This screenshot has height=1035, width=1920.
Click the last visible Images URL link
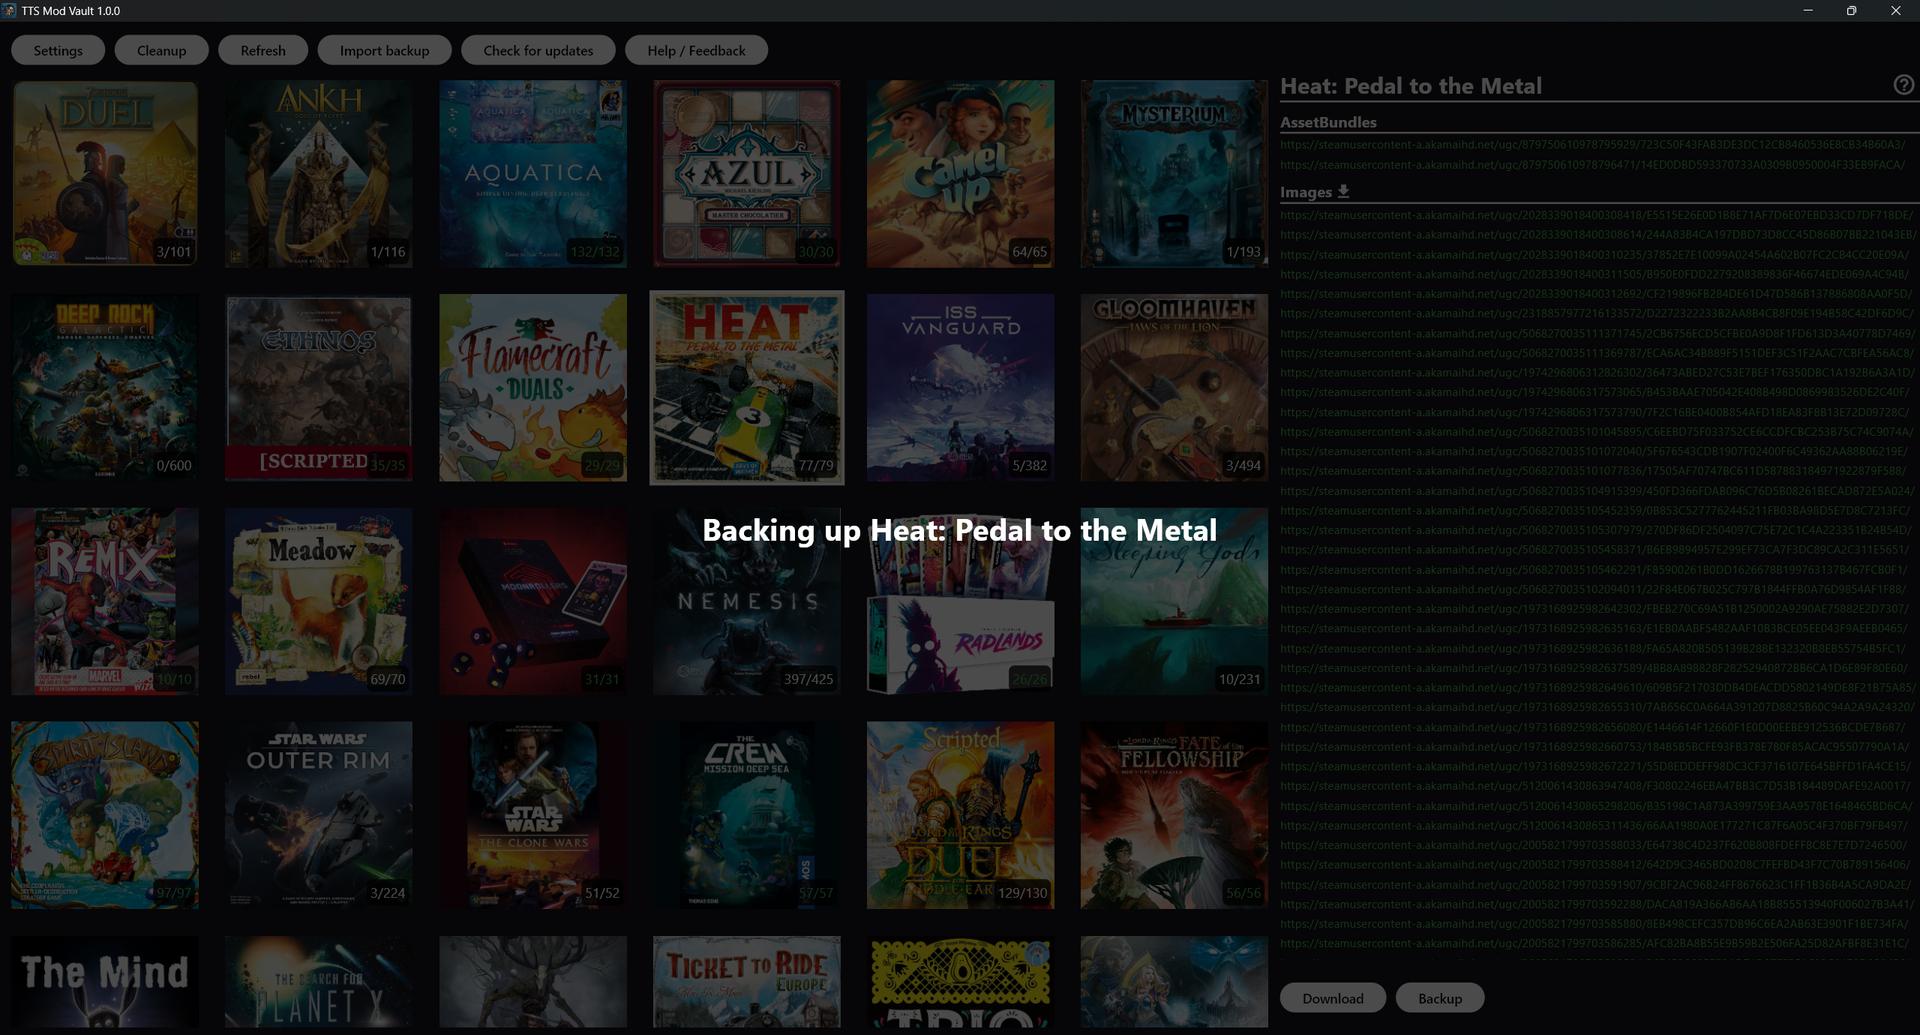[1594, 943]
